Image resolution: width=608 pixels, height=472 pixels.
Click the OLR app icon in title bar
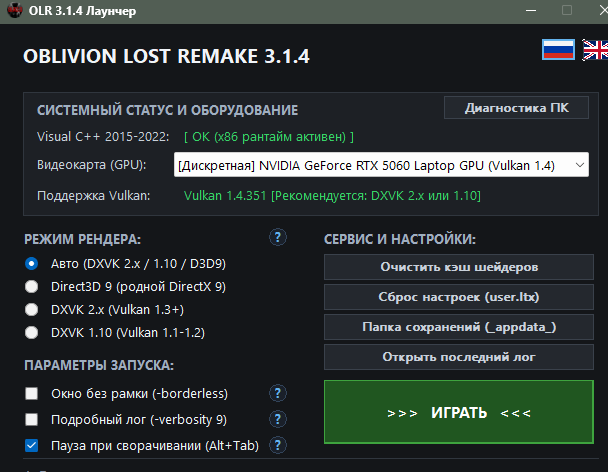click(x=15, y=10)
